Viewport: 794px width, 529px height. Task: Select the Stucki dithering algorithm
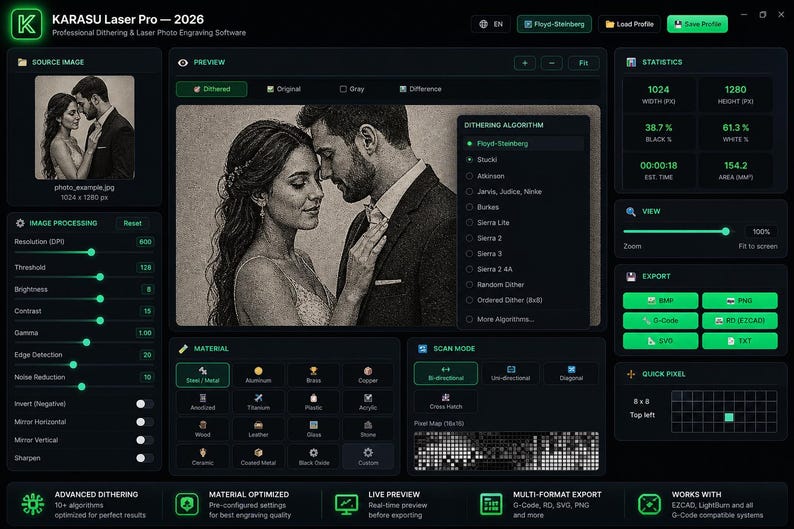tap(524, 159)
